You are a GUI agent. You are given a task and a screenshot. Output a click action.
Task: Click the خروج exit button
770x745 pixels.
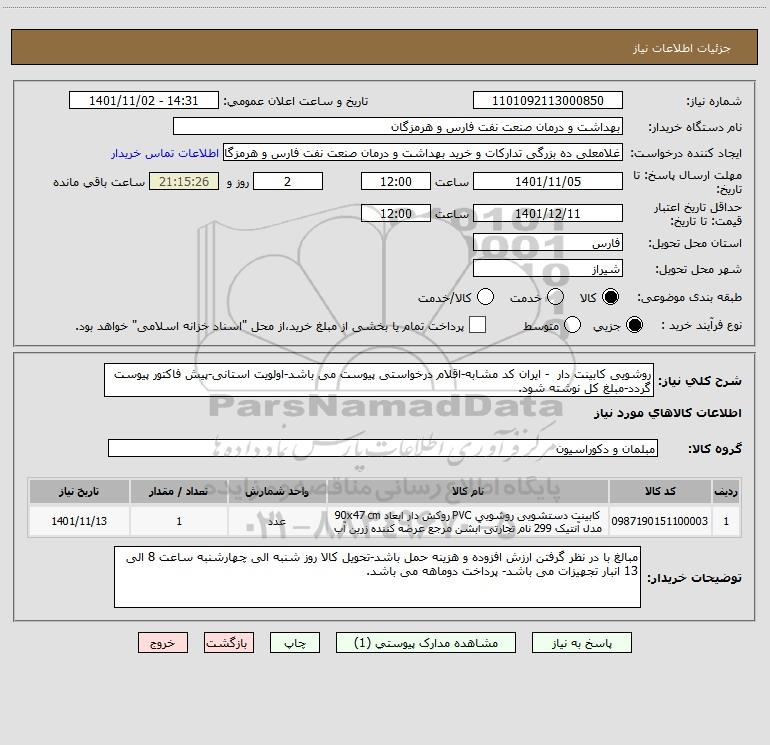point(163,643)
